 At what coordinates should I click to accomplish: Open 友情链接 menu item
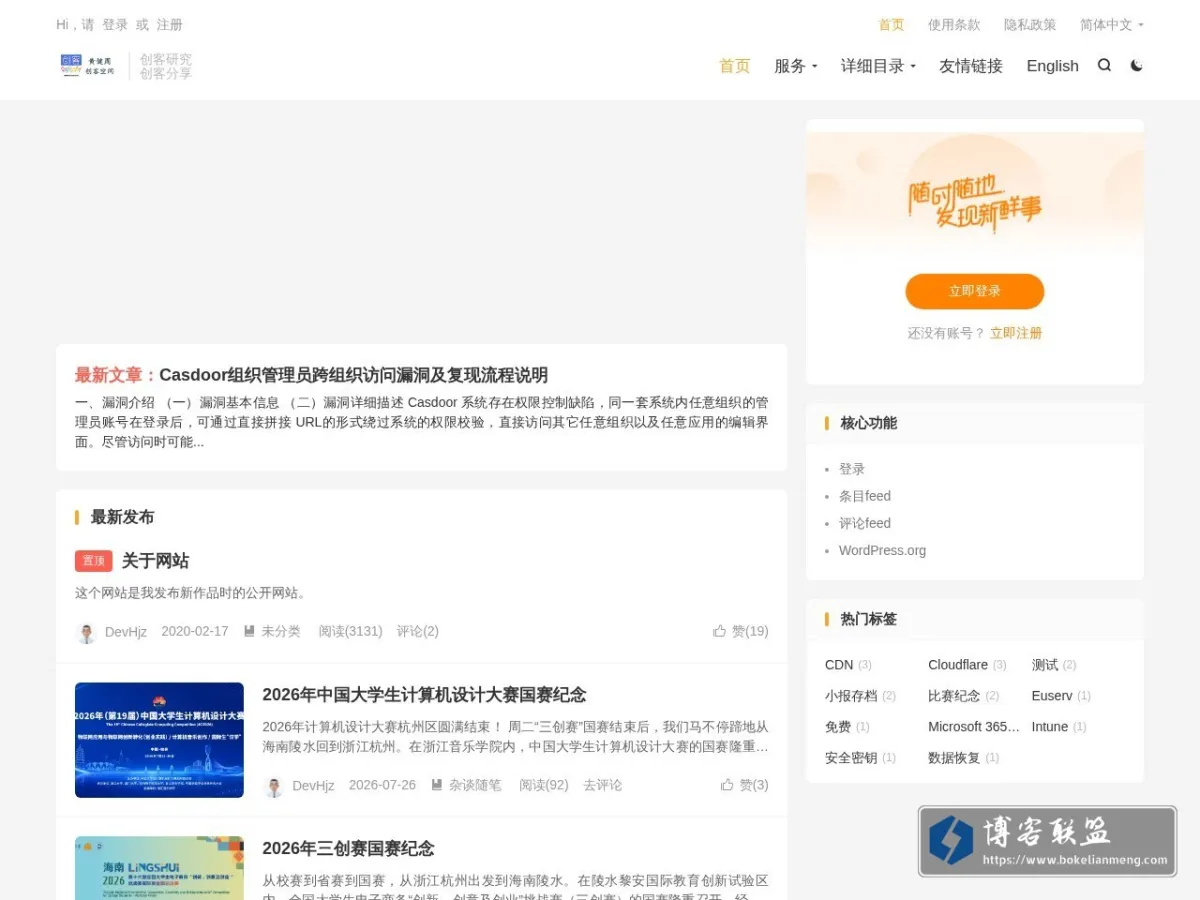tap(971, 66)
